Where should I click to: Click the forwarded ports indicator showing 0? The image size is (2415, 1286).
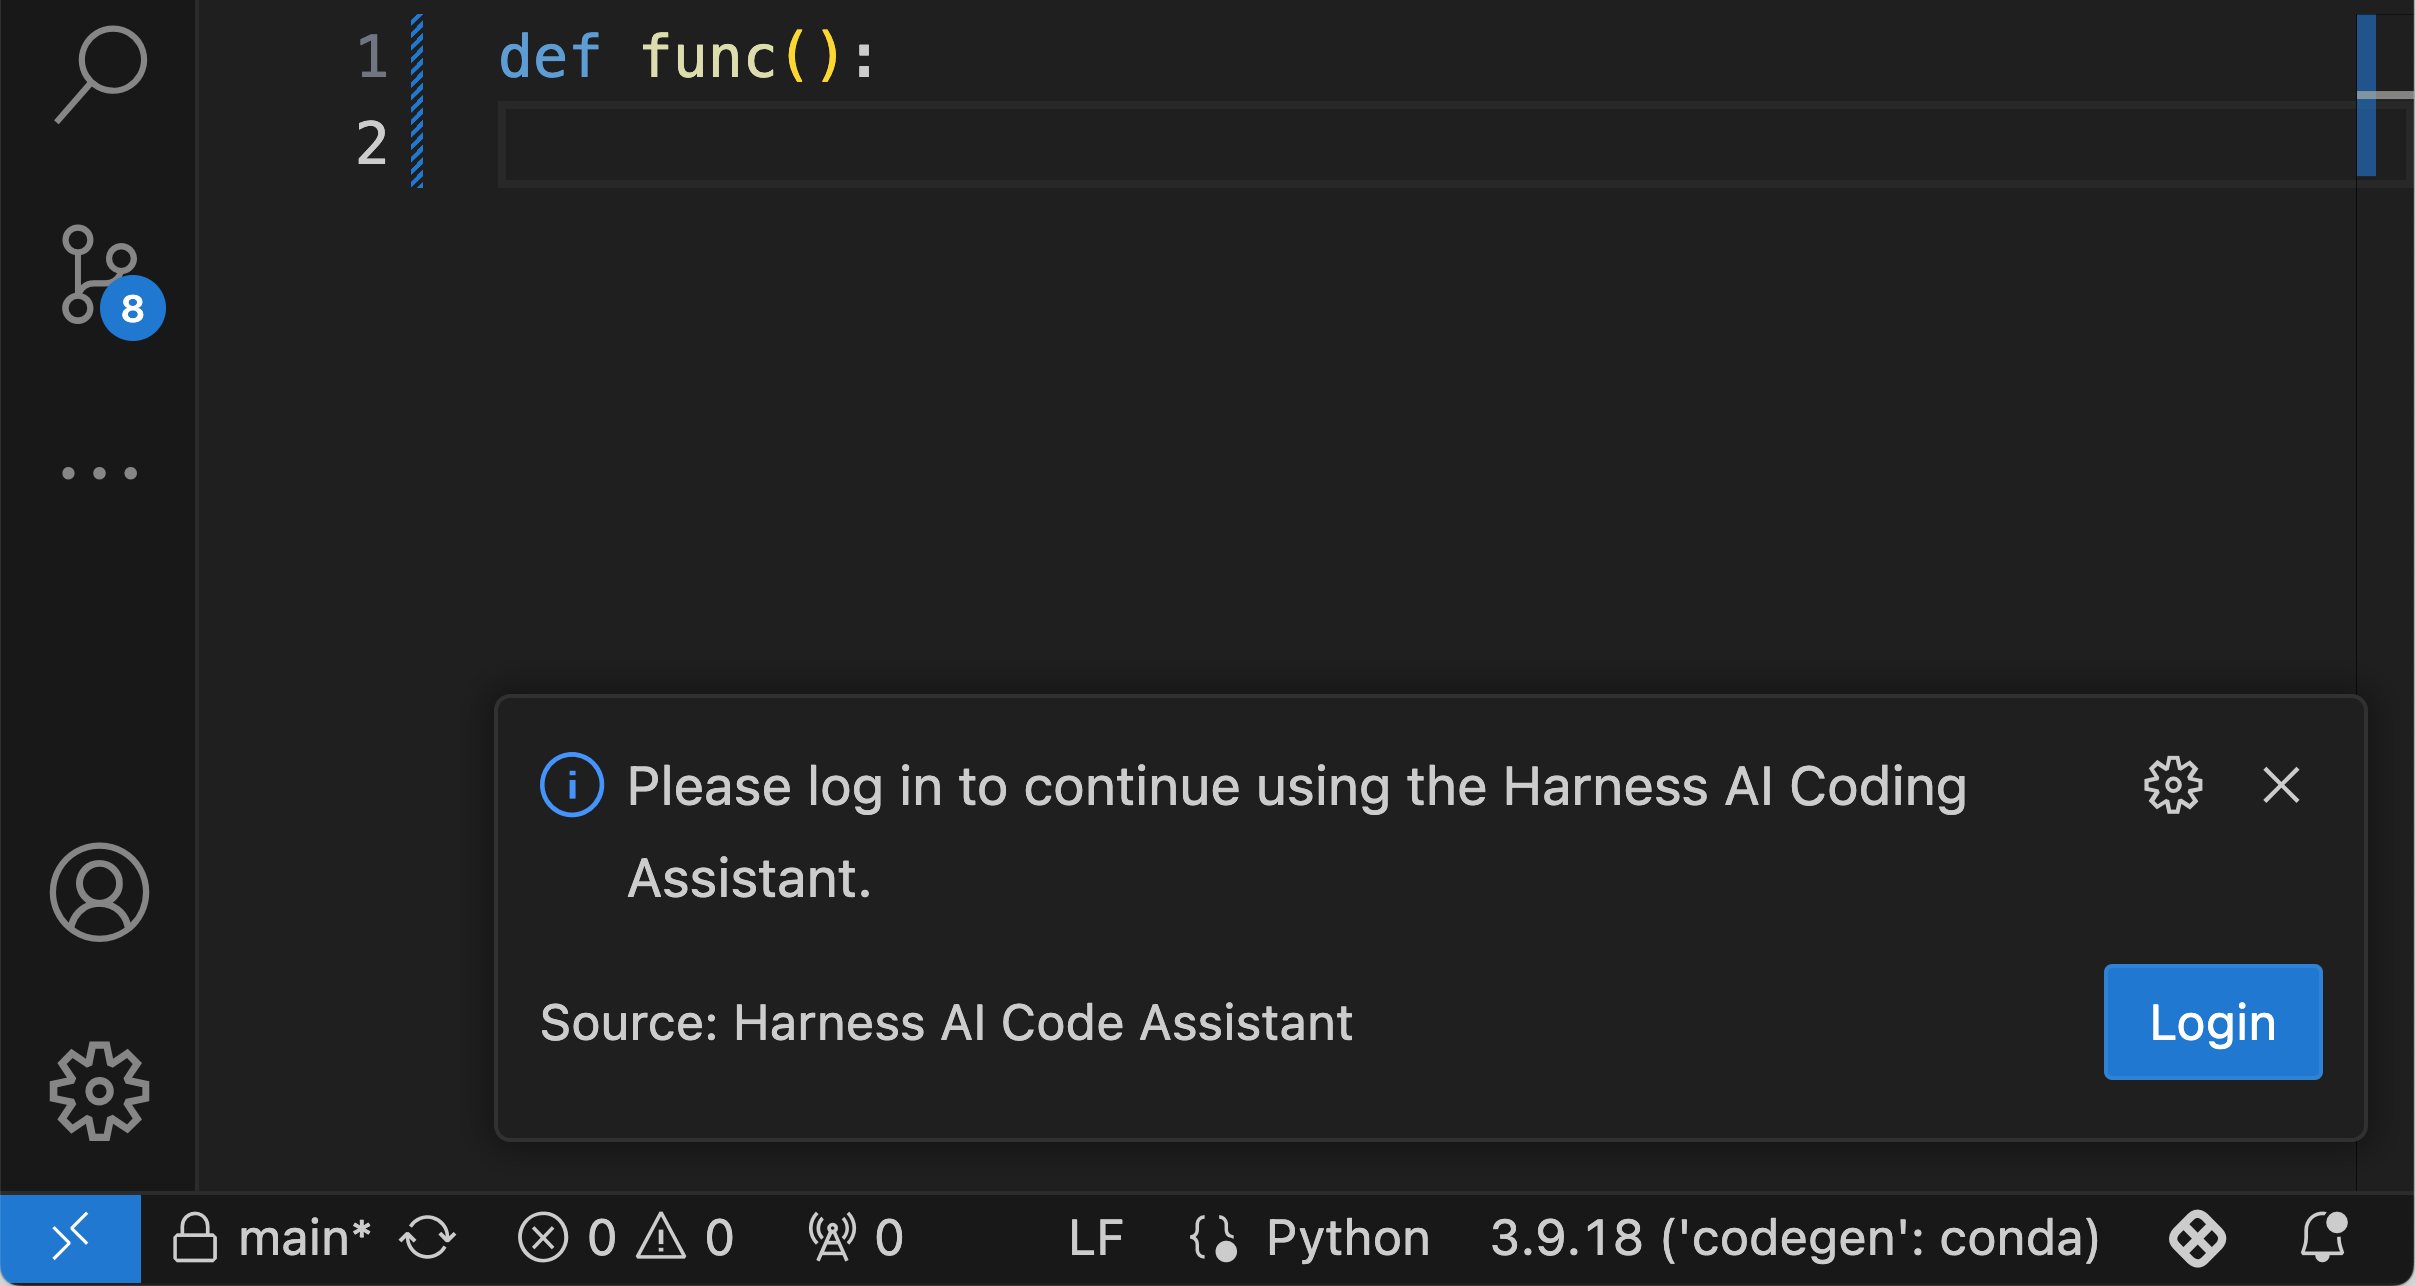(x=856, y=1239)
